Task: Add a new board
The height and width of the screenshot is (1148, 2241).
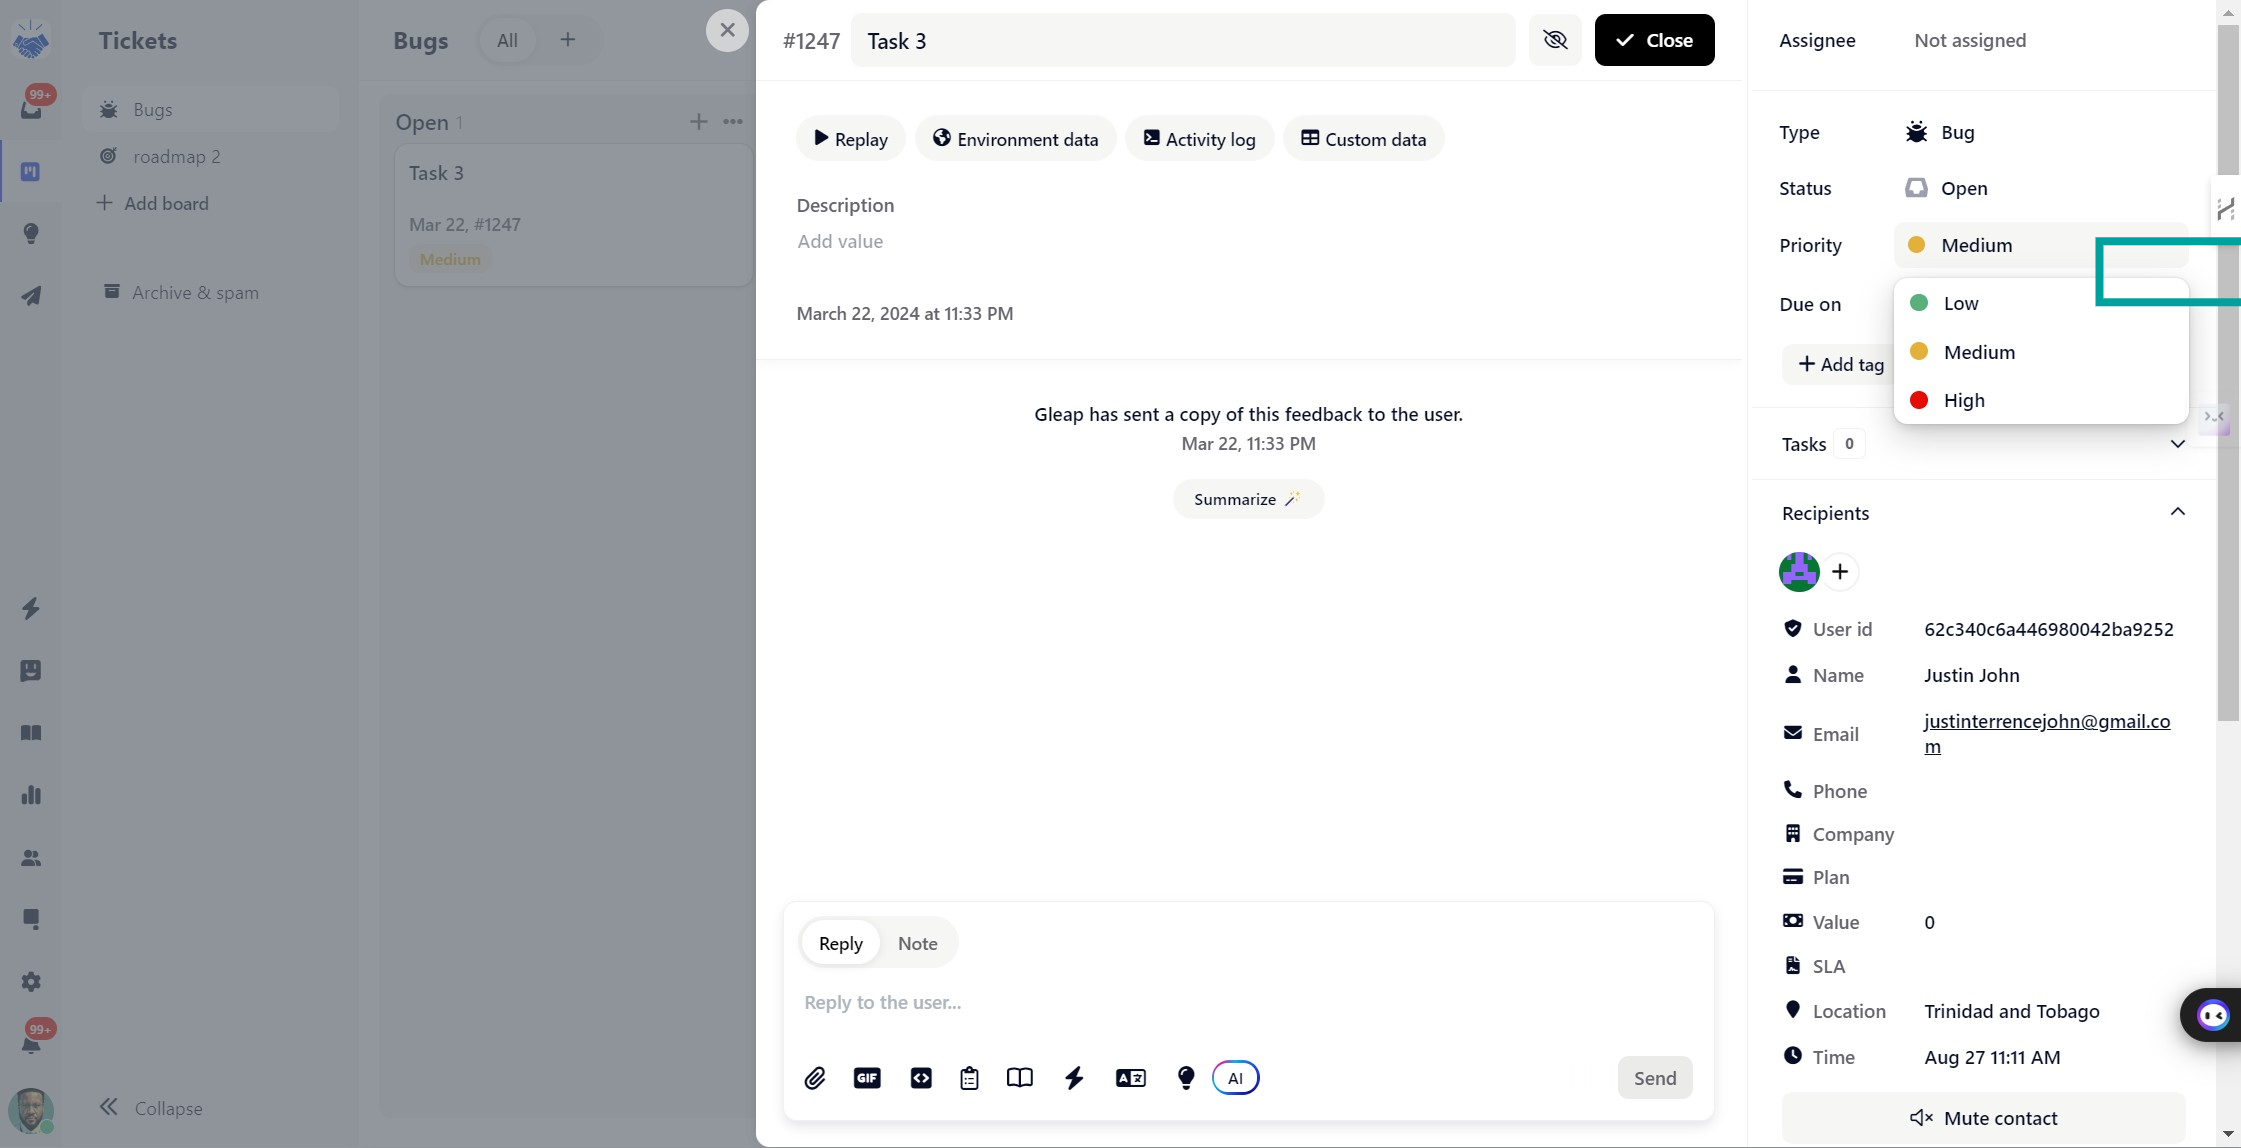Action: click(153, 203)
